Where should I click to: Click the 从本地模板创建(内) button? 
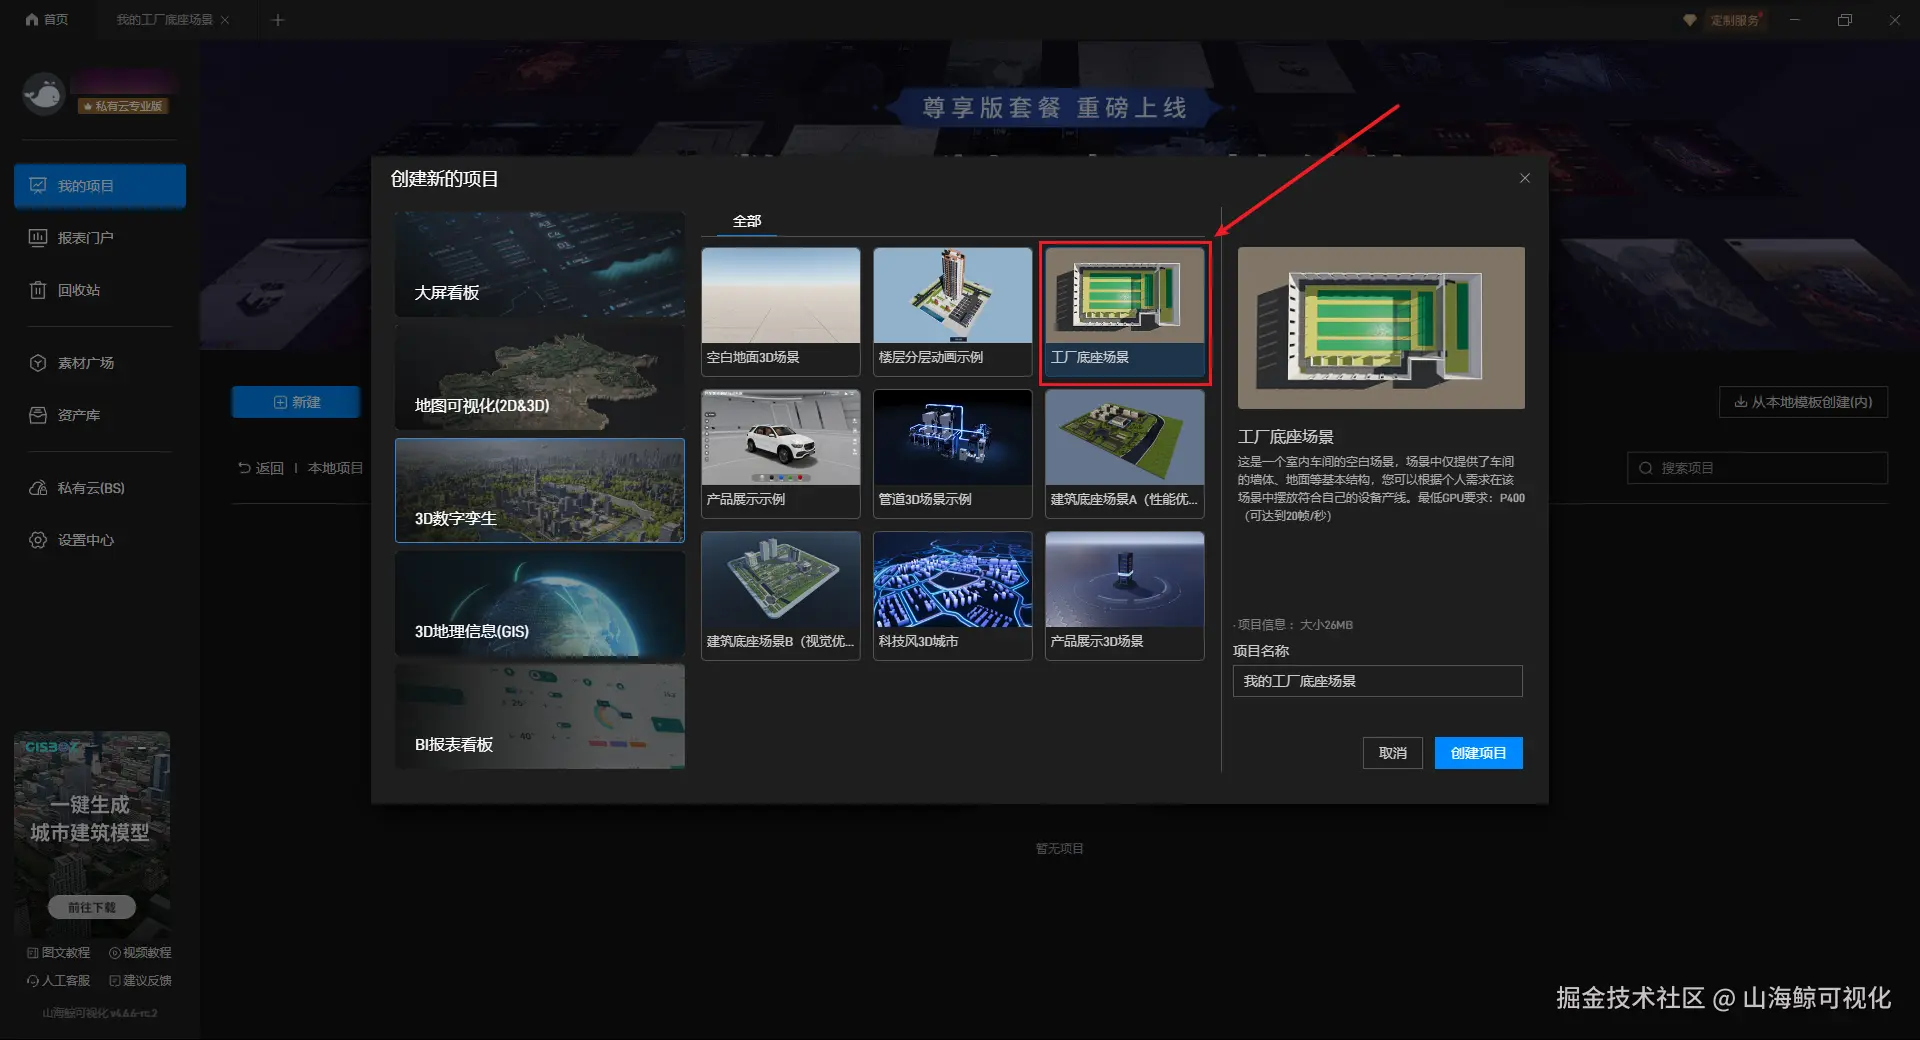(x=1803, y=402)
